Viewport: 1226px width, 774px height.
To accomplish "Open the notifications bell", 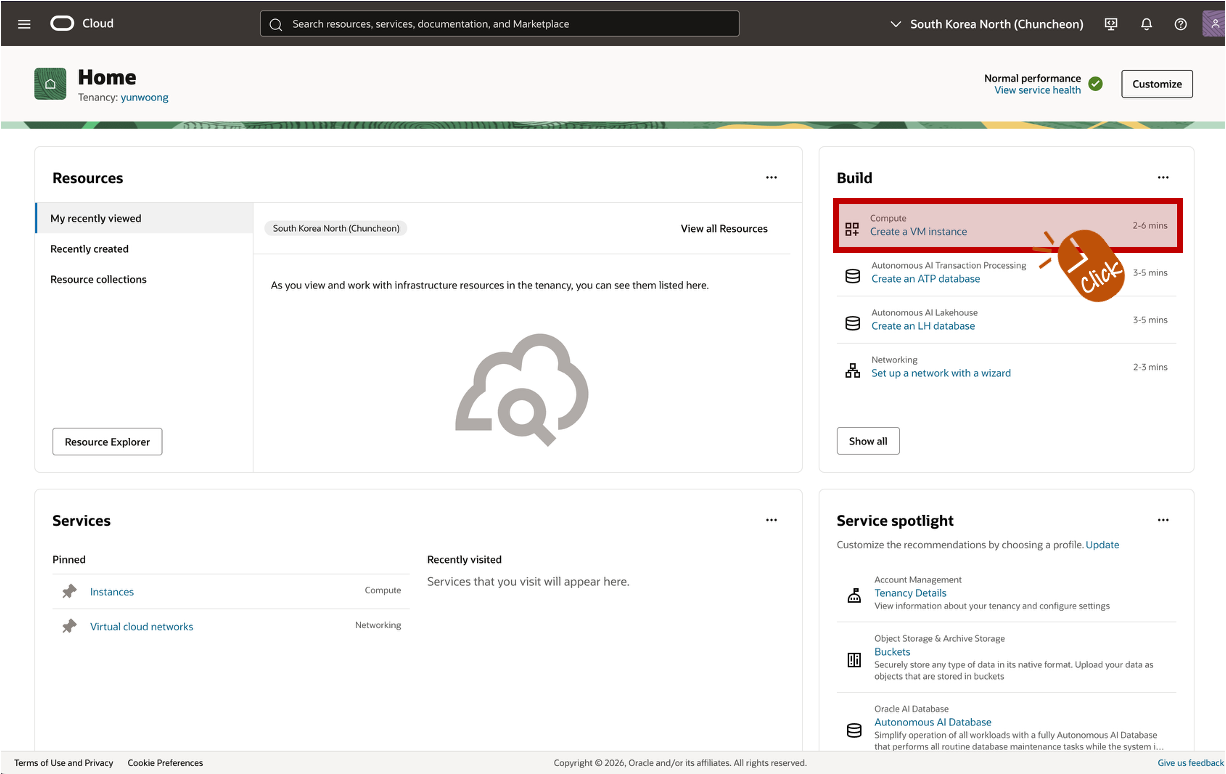I will 1146,24.
